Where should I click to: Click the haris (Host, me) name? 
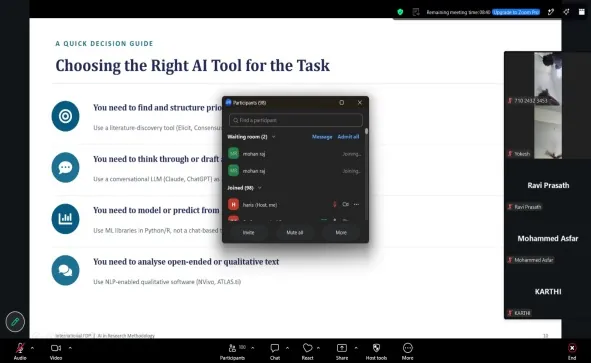coord(260,205)
